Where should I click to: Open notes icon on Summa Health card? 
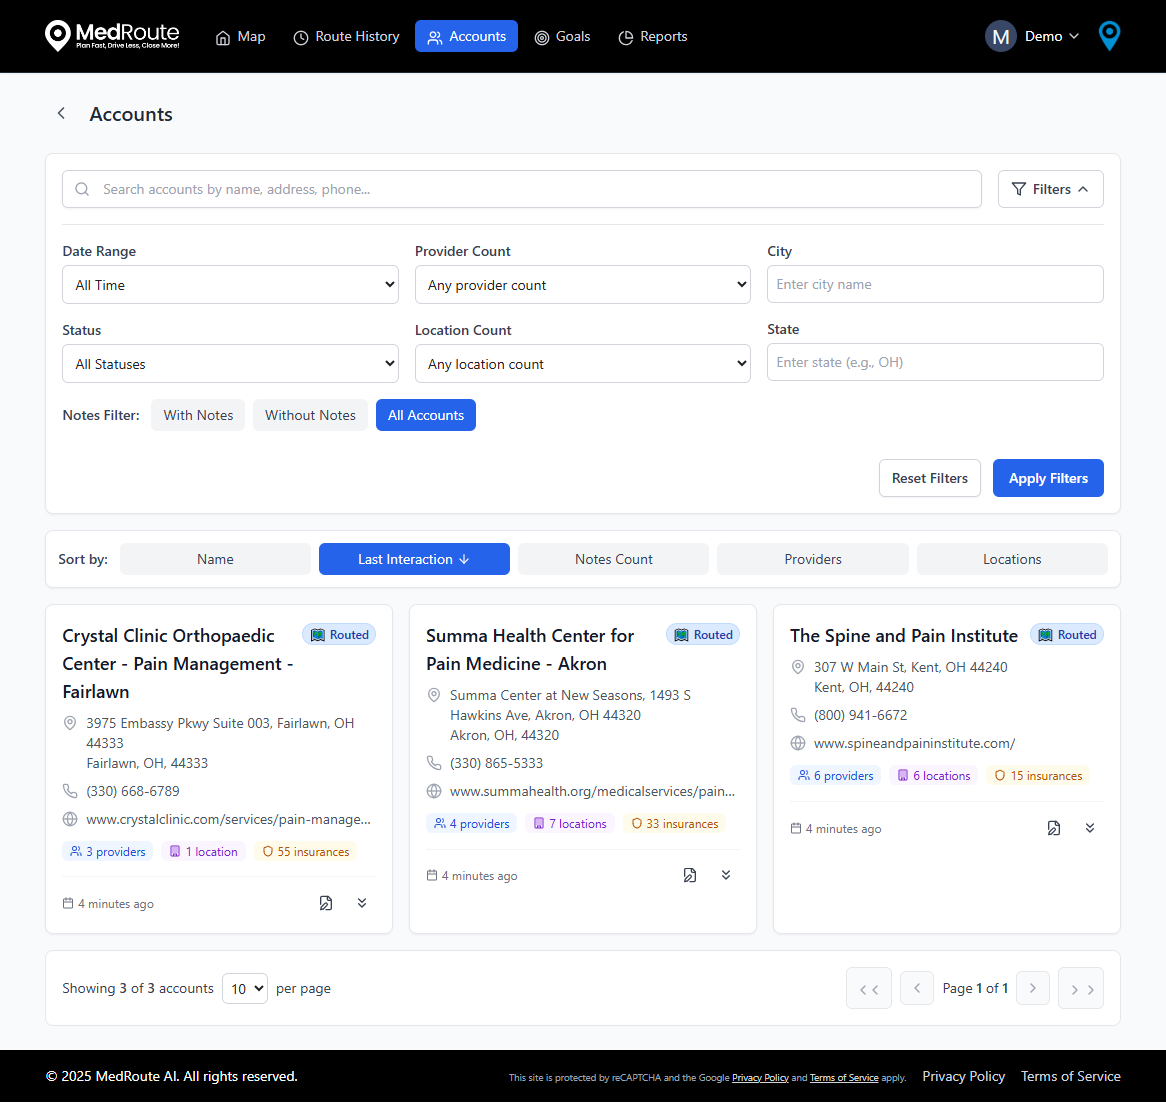click(690, 875)
